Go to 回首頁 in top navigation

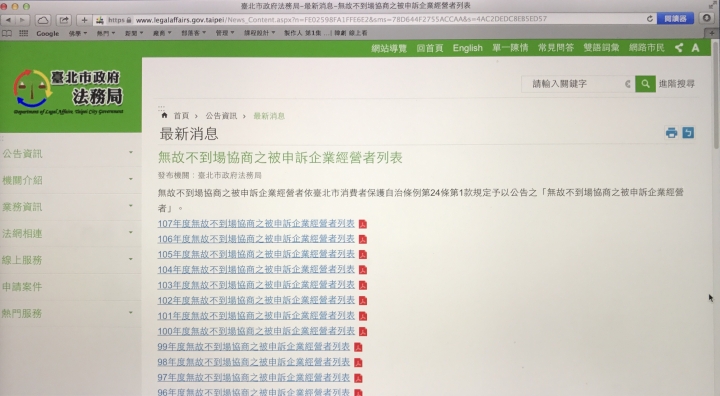pyautogui.click(x=430, y=48)
